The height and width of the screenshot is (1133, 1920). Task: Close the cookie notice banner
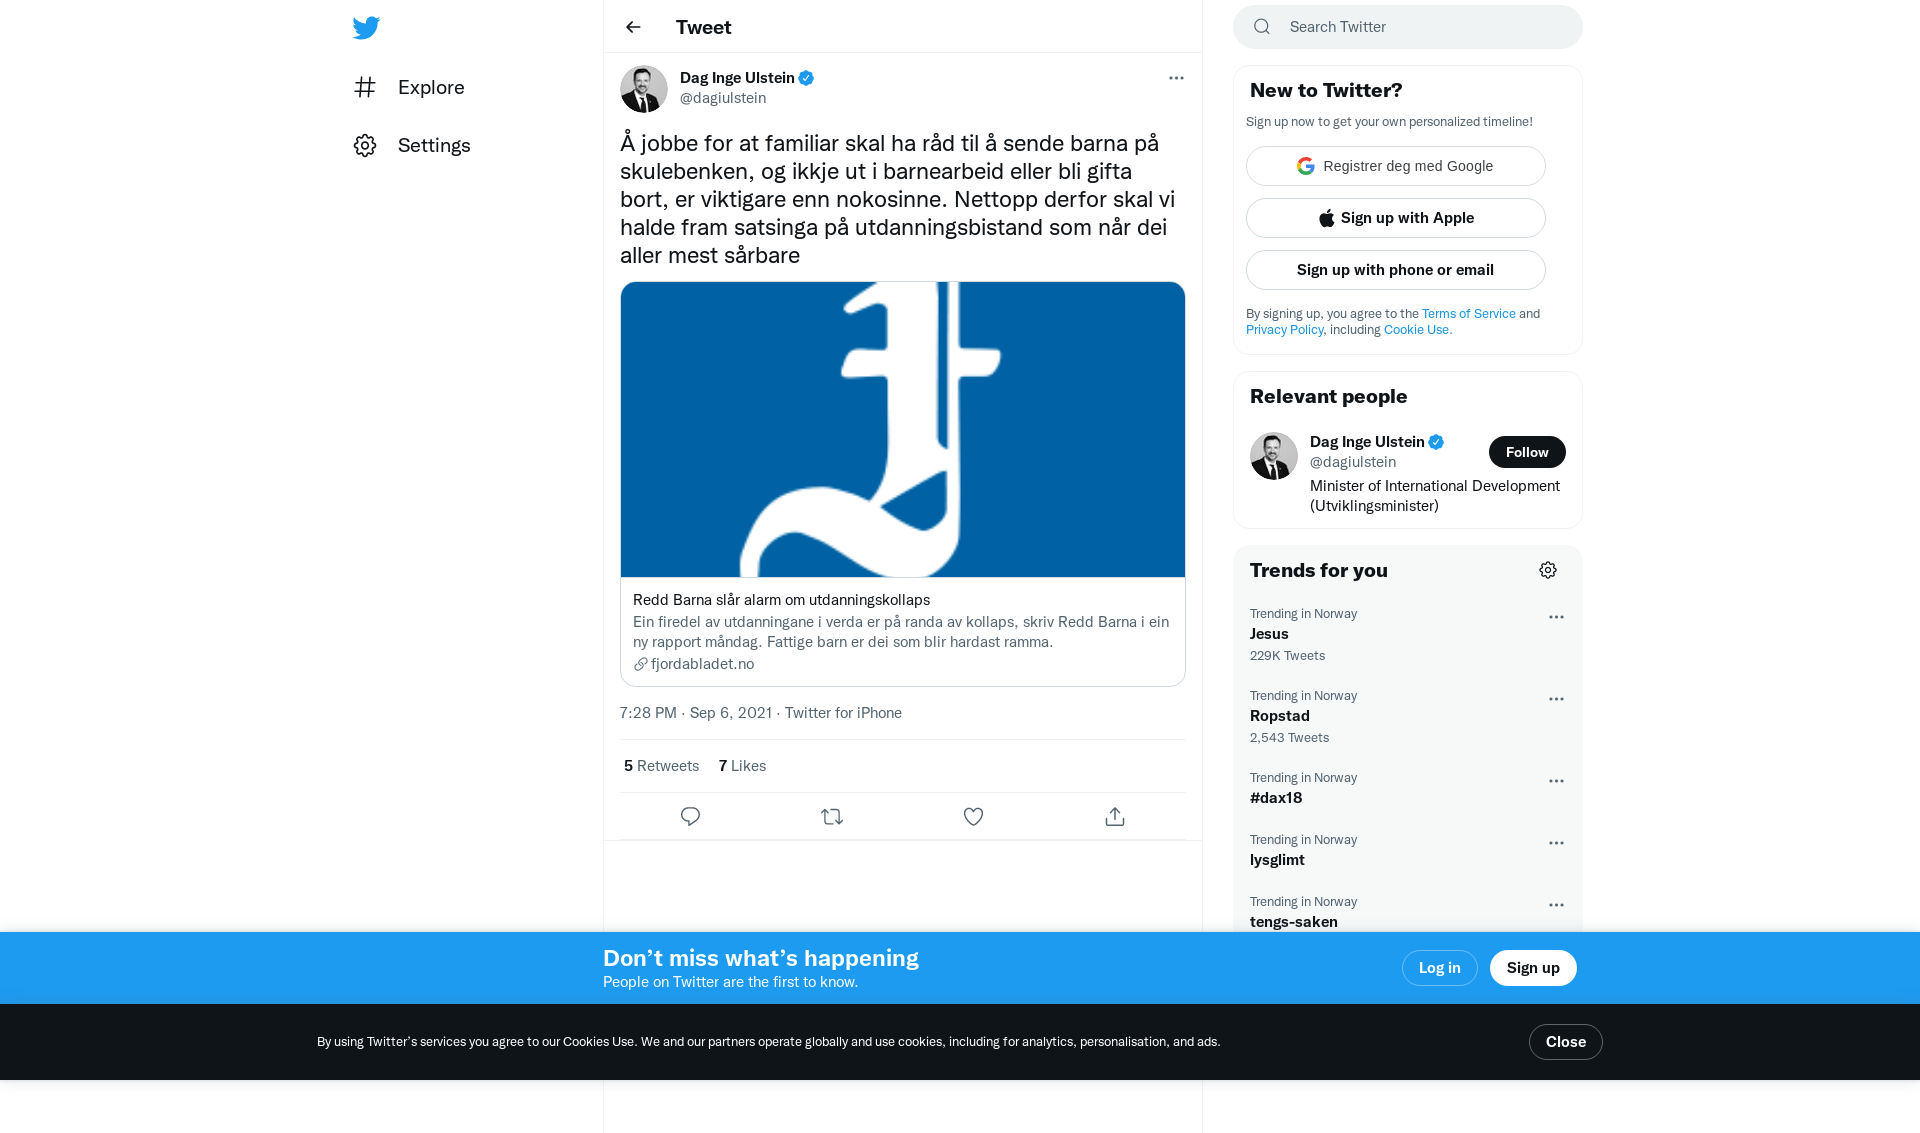tap(1566, 1042)
